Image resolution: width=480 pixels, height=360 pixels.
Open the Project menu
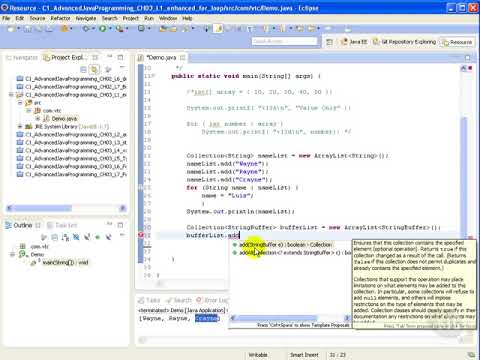(130, 18)
